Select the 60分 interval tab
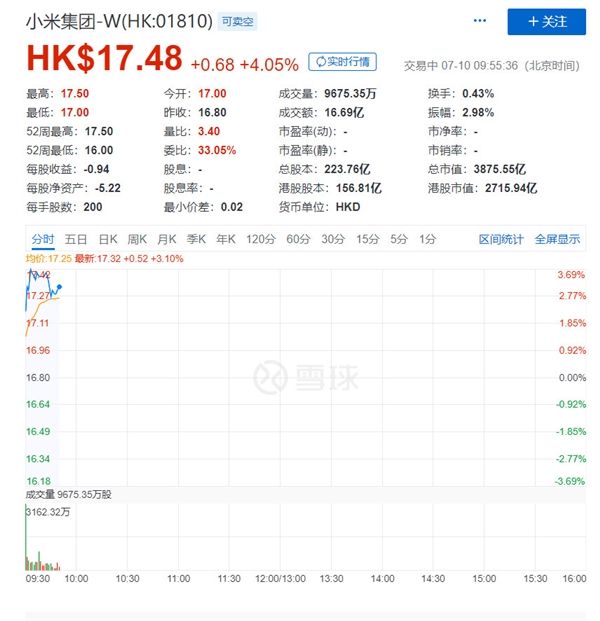The image size is (600, 621). pos(298,239)
